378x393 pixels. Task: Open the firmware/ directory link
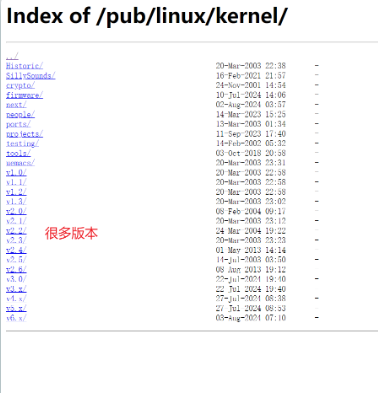24,95
